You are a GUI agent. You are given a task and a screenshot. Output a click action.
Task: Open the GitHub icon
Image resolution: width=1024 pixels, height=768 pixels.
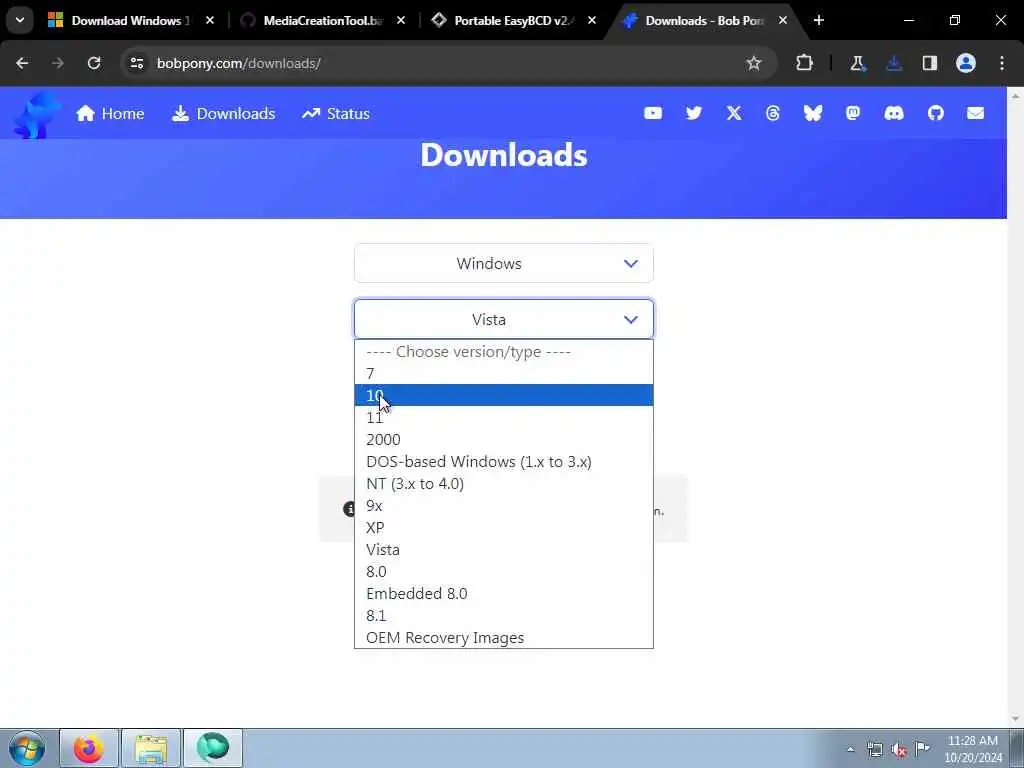pos(936,114)
